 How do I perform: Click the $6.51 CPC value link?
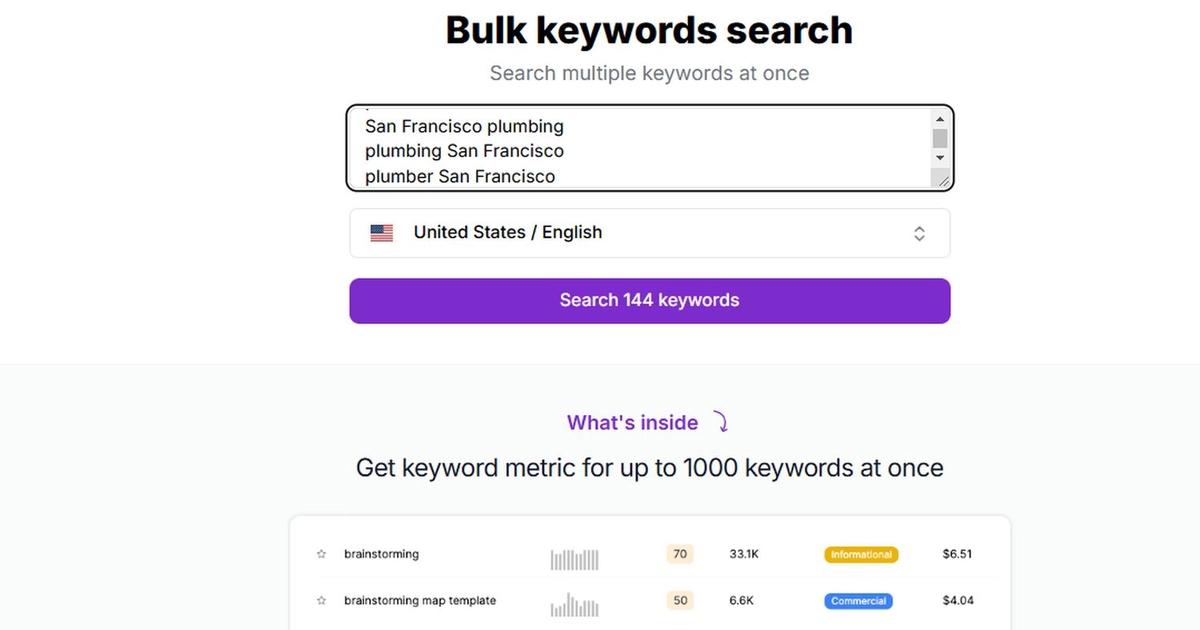coord(958,553)
